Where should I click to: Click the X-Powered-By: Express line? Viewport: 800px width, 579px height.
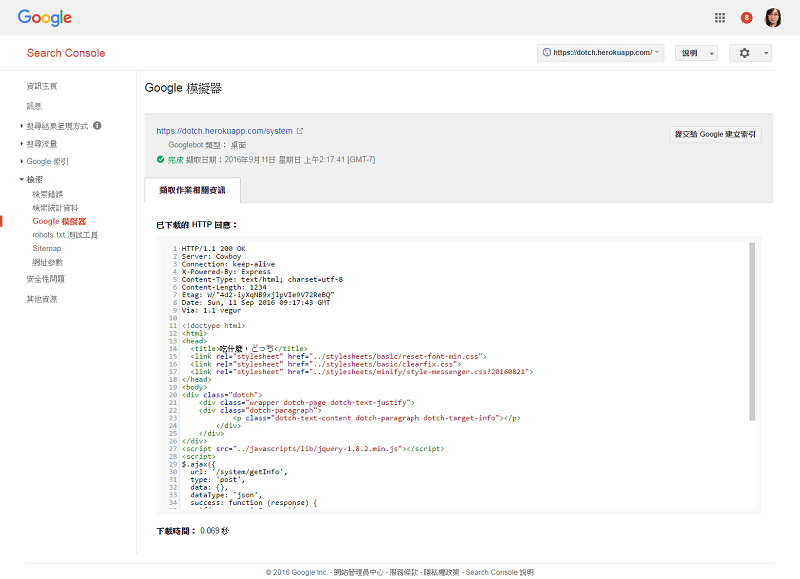point(226,272)
